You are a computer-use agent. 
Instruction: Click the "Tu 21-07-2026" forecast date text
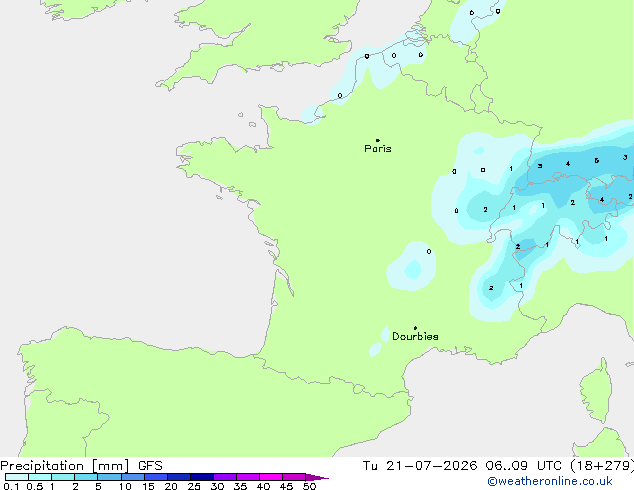coord(420,466)
